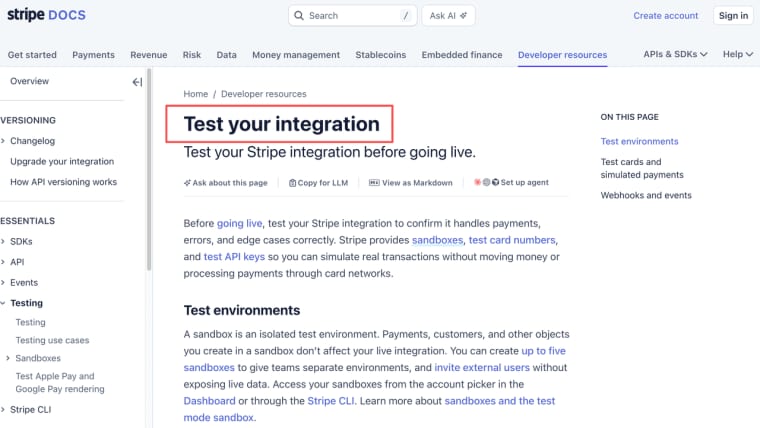Screen dimensions: 760x428
Task: Click the Stripe Docs logo
Action: [46, 15]
